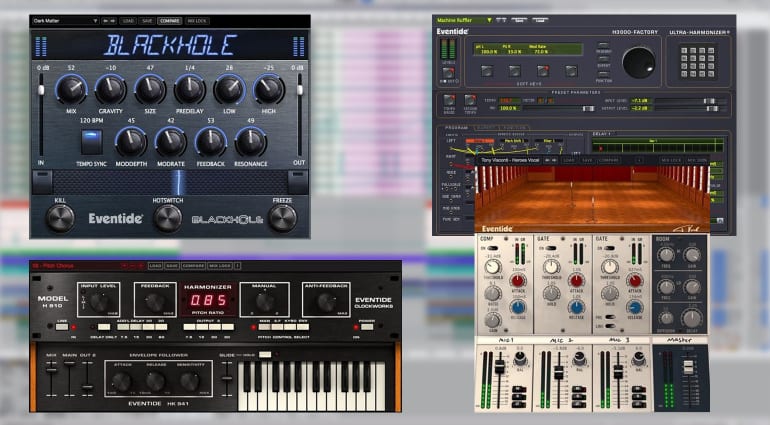Adjust the RESONANCE knob in Blackhole
770x425 pixels.
point(250,142)
